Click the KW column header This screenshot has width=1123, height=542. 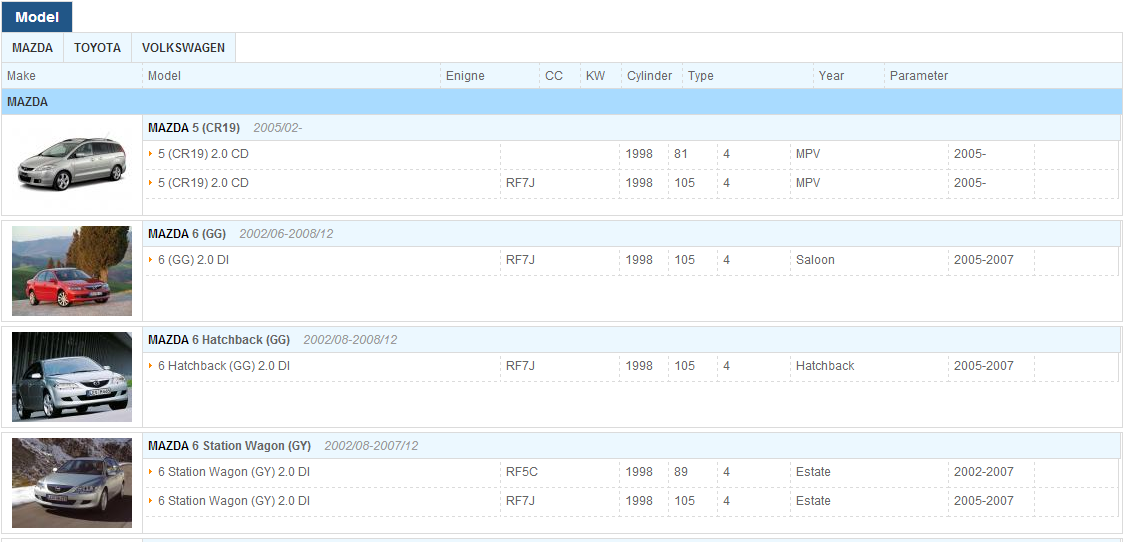tap(601, 76)
